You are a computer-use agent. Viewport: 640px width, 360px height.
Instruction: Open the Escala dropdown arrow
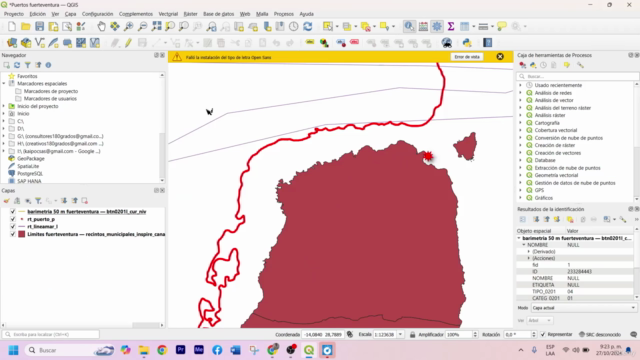tap(400, 335)
